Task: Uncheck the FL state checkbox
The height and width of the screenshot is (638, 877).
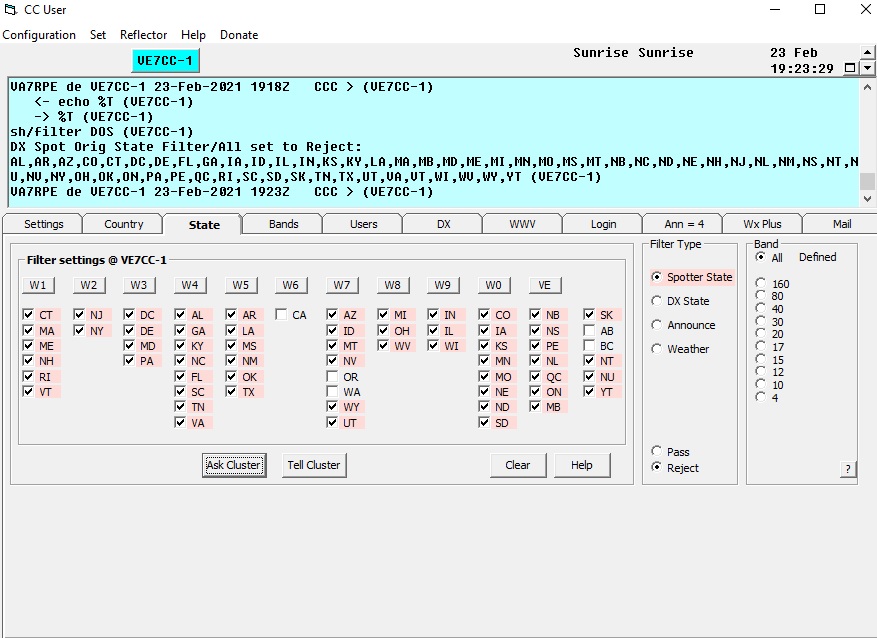Action: 180,376
